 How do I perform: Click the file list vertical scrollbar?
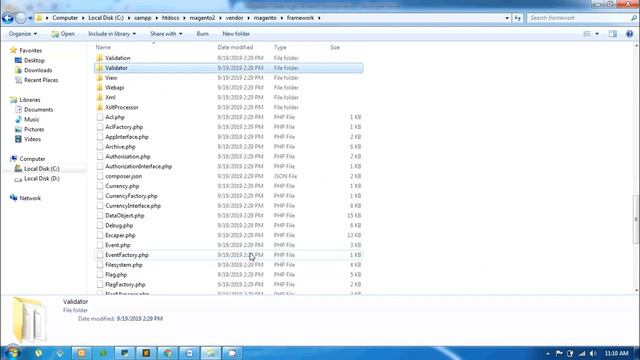tap(636, 220)
